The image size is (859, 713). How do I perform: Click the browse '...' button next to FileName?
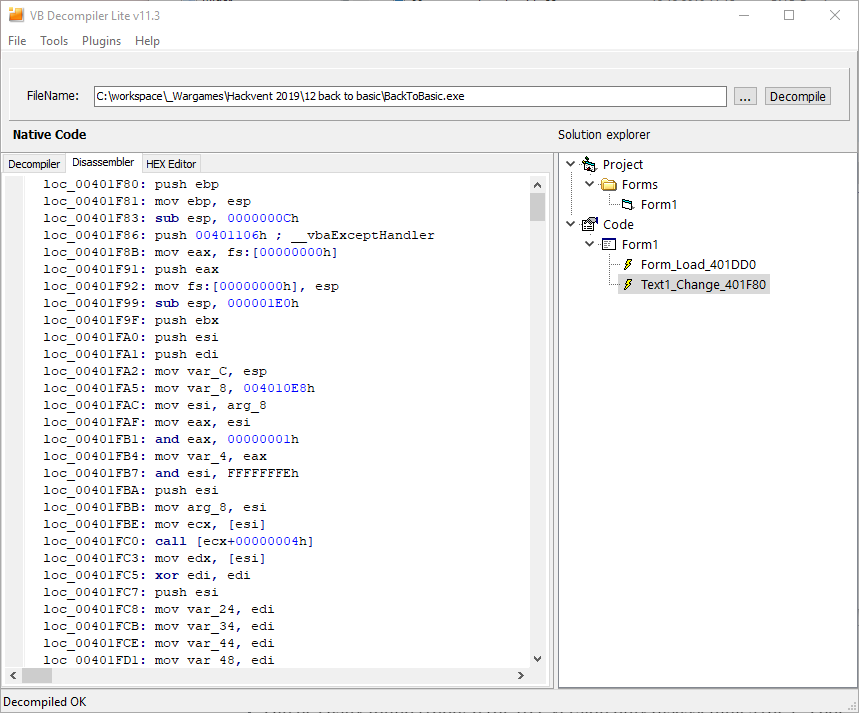(745, 96)
